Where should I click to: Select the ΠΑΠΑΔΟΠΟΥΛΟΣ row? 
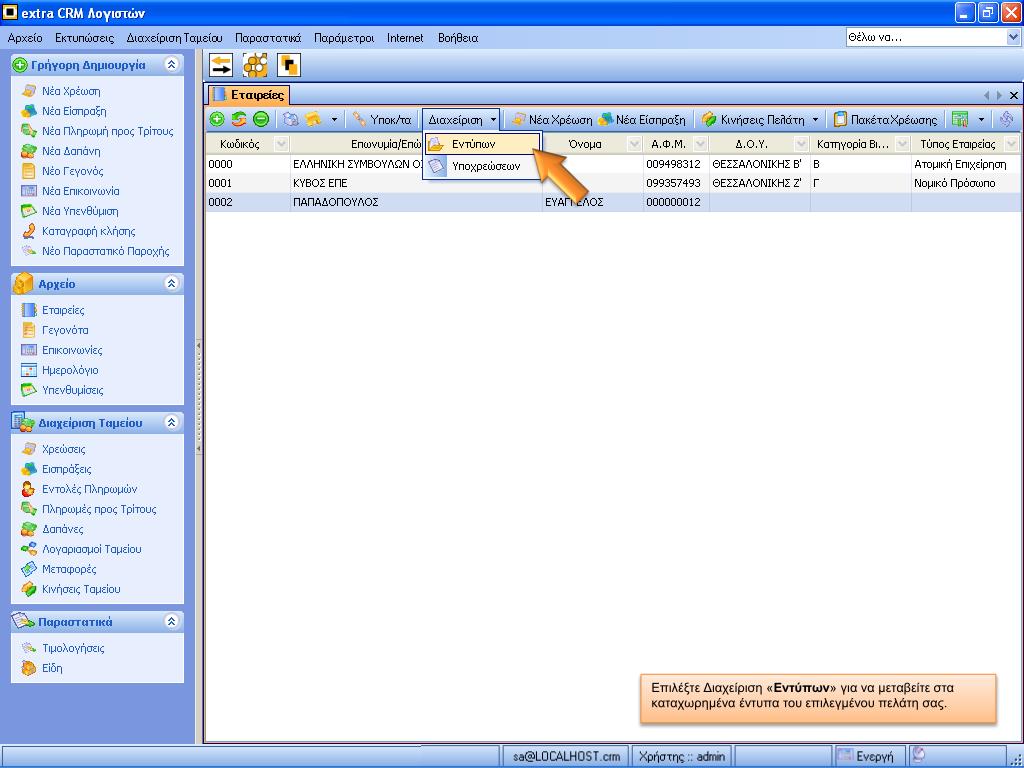point(613,202)
